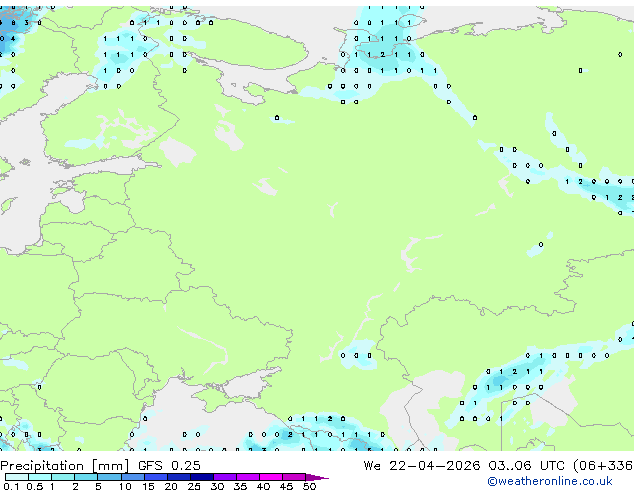
Task: Click the 25–30 mm dark blue legend swatch
Action: coord(202,477)
